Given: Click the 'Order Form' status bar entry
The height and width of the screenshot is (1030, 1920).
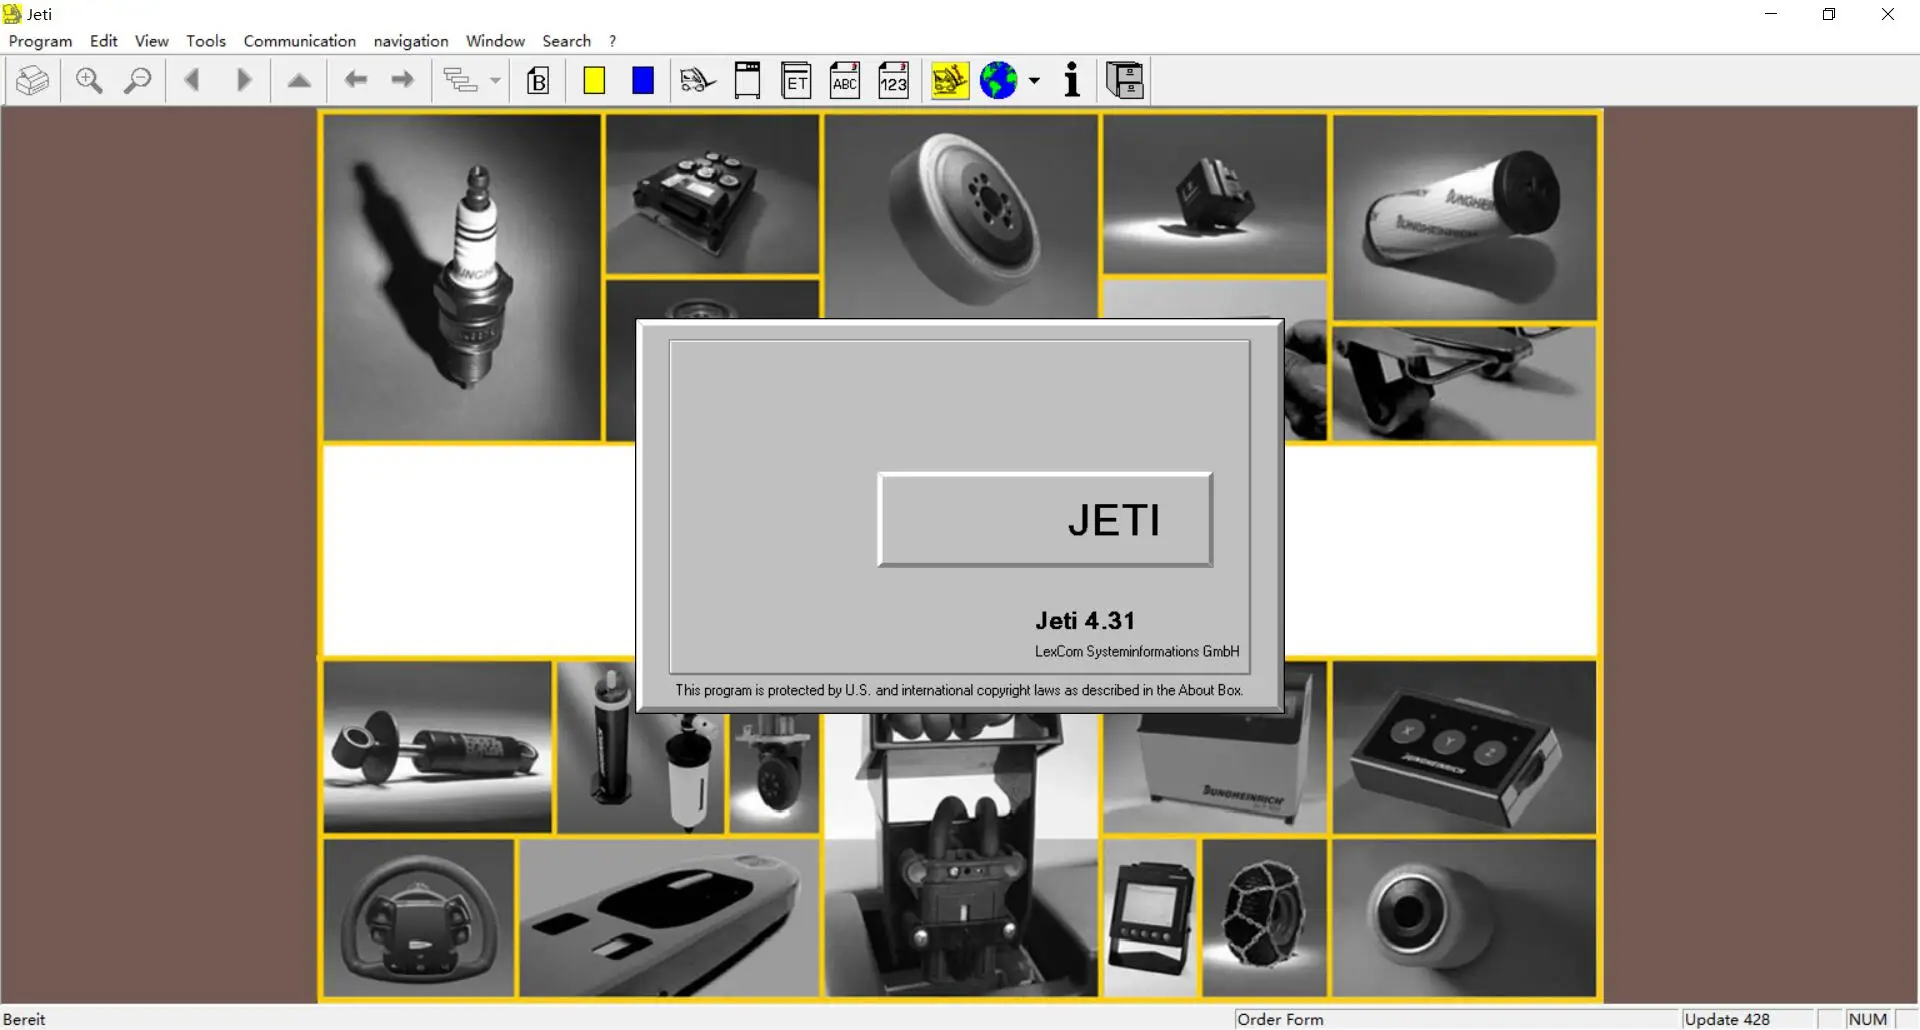Looking at the screenshot, I should (x=1280, y=1019).
